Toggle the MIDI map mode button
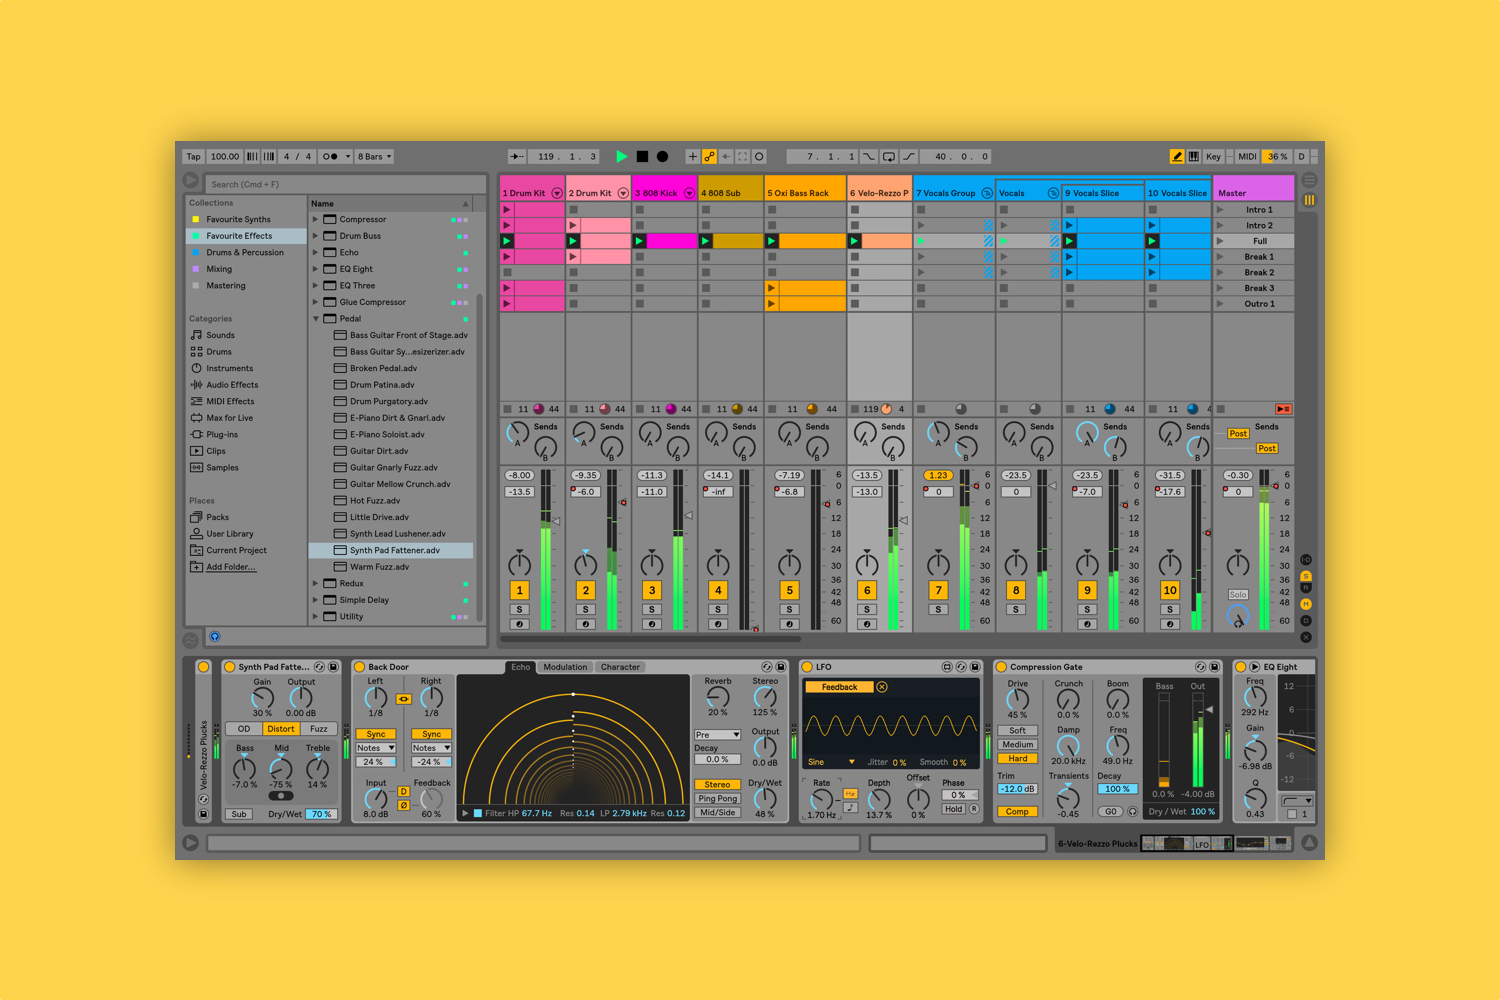 1247,156
